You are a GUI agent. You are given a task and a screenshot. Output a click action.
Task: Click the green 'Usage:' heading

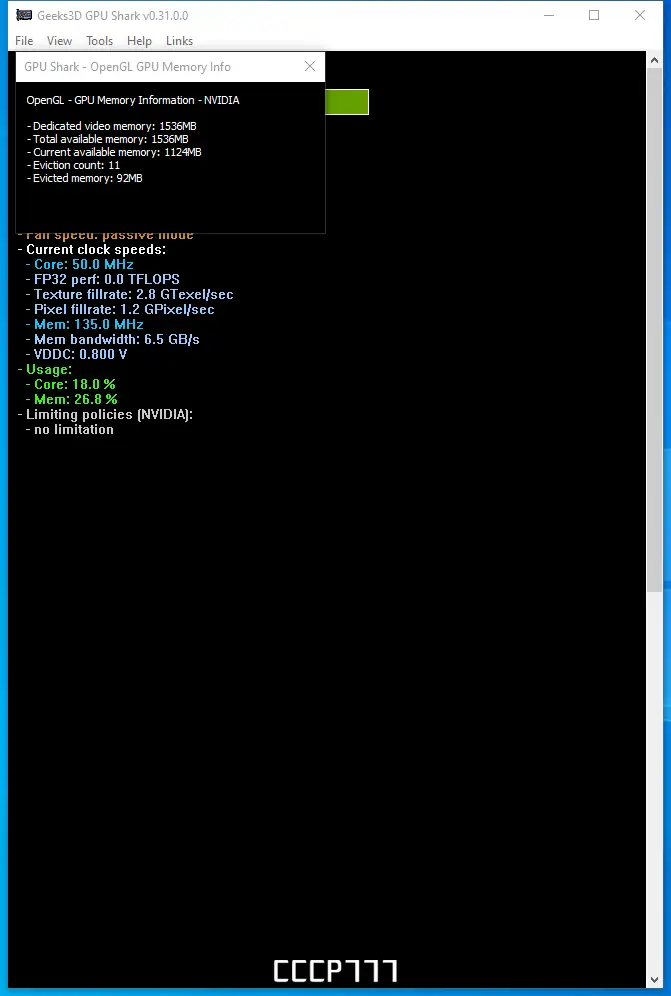[44, 369]
